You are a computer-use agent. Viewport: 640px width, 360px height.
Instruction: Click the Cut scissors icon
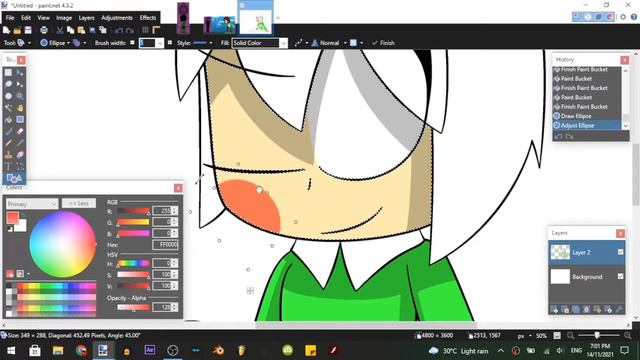pos(60,30)
